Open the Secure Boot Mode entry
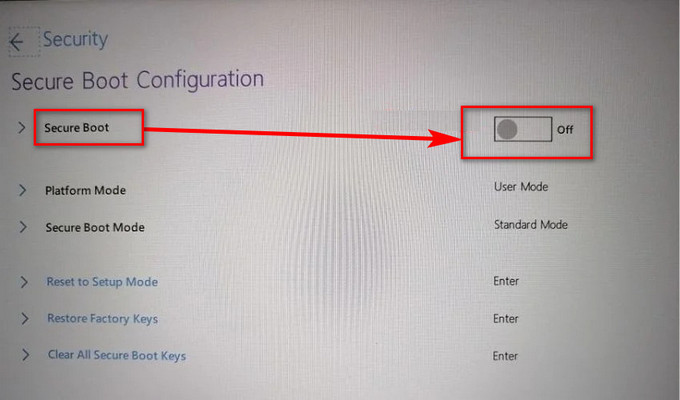The width and height of the screenshot is (680, 400). [x=95, y=227]
